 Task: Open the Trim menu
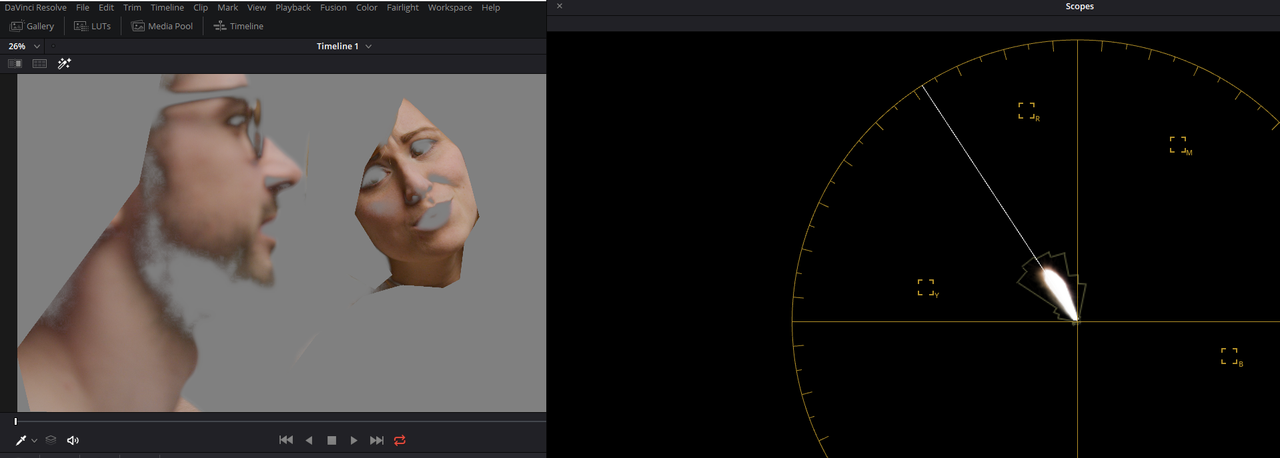tap(132, 7)
